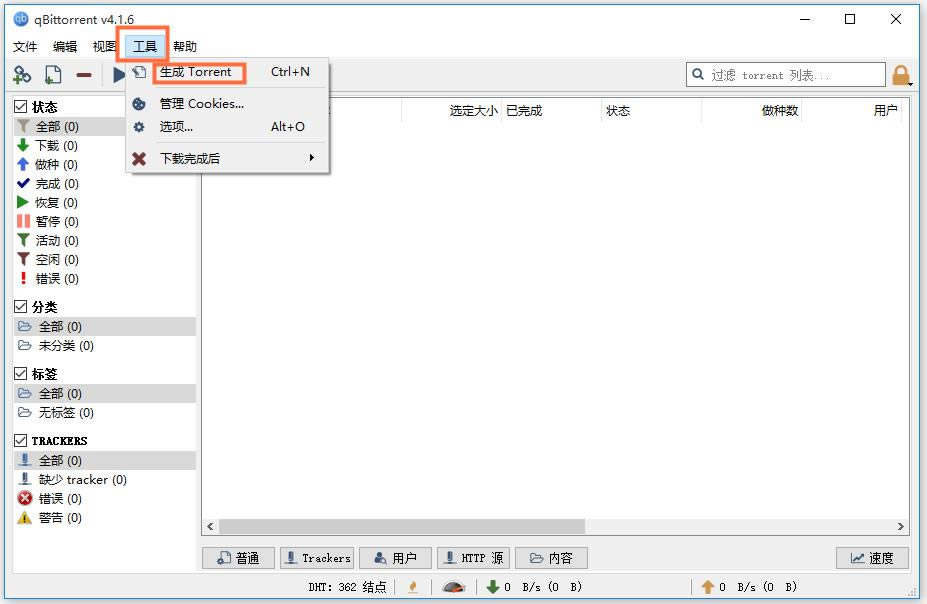Click the red X icon beside 下载完成后
Viewport: 927px width, 604px height.
click(139, 158)
